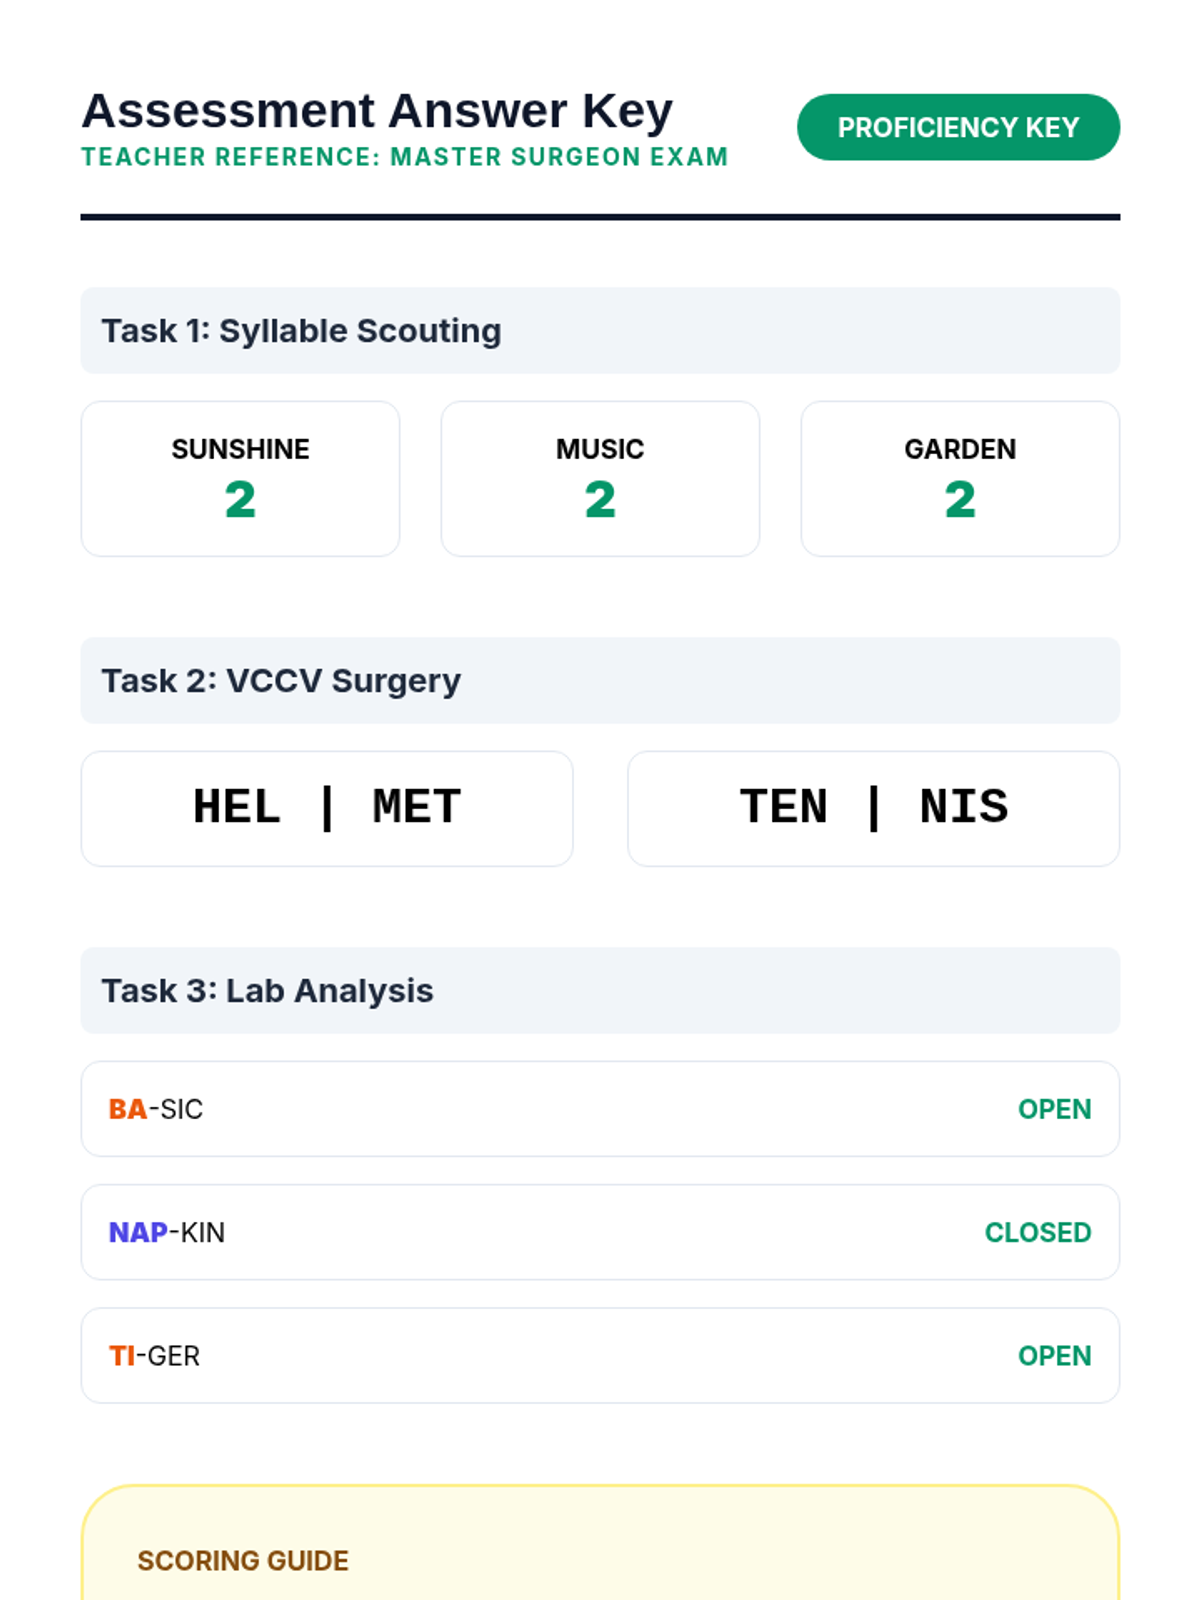Open the Task 2: VCCV Surgery header
1200x1600 pixels.
(x=600, y=680)
